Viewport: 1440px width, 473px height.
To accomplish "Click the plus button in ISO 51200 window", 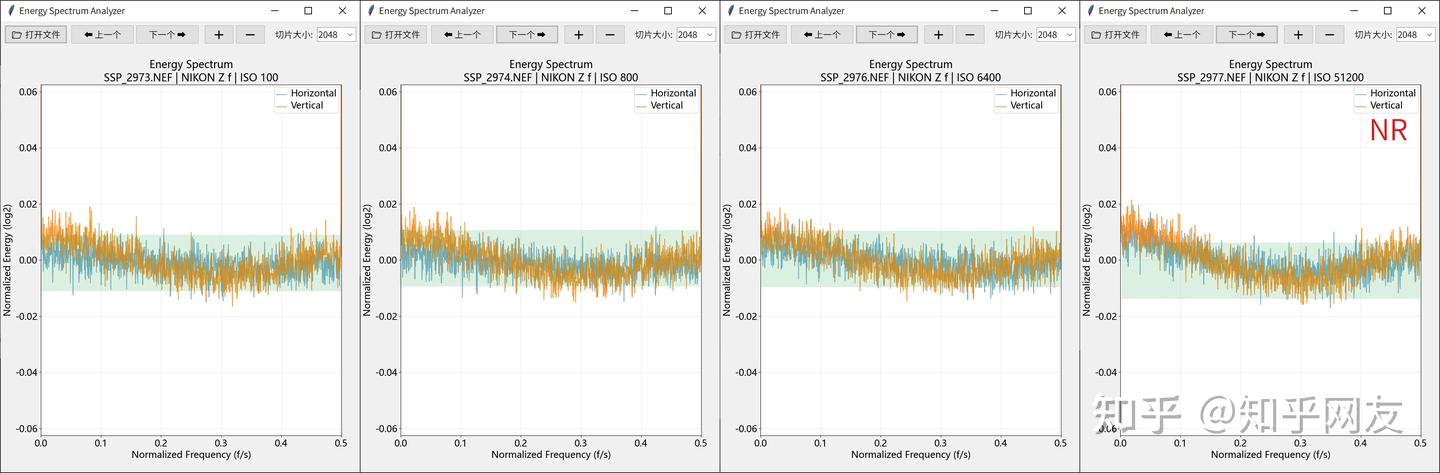I will coord(1298,34).
